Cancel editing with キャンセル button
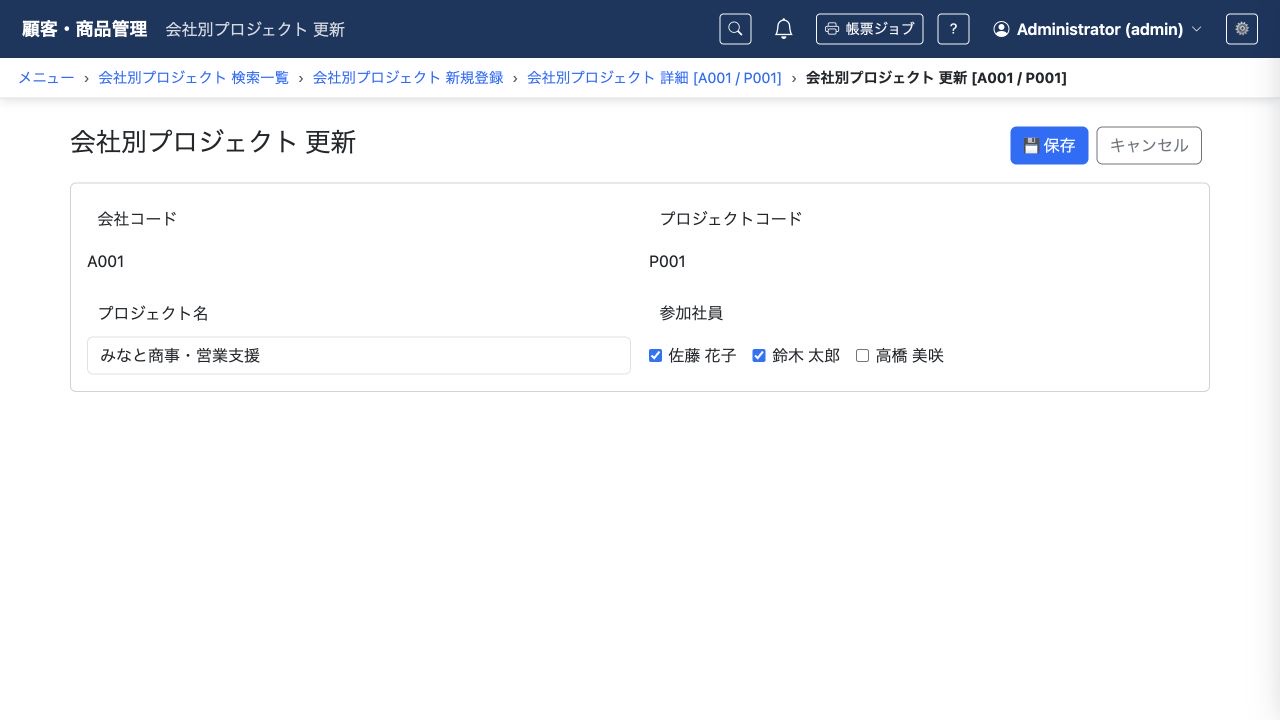Viewport: 1280px width, 720px height. tap(1149, 146)
